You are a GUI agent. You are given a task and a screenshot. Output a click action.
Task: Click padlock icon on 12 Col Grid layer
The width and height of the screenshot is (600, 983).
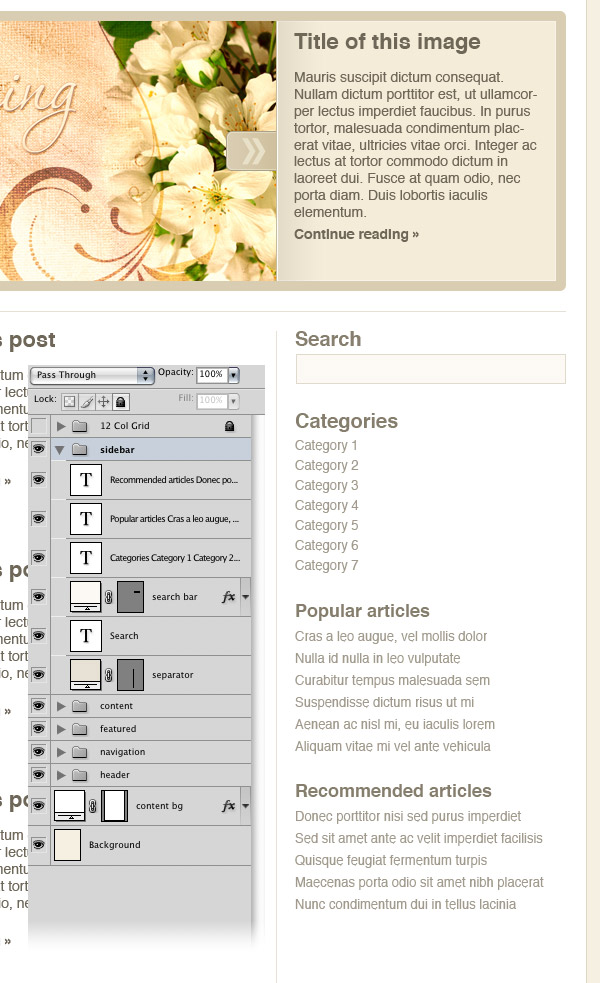tap(229, 426)
